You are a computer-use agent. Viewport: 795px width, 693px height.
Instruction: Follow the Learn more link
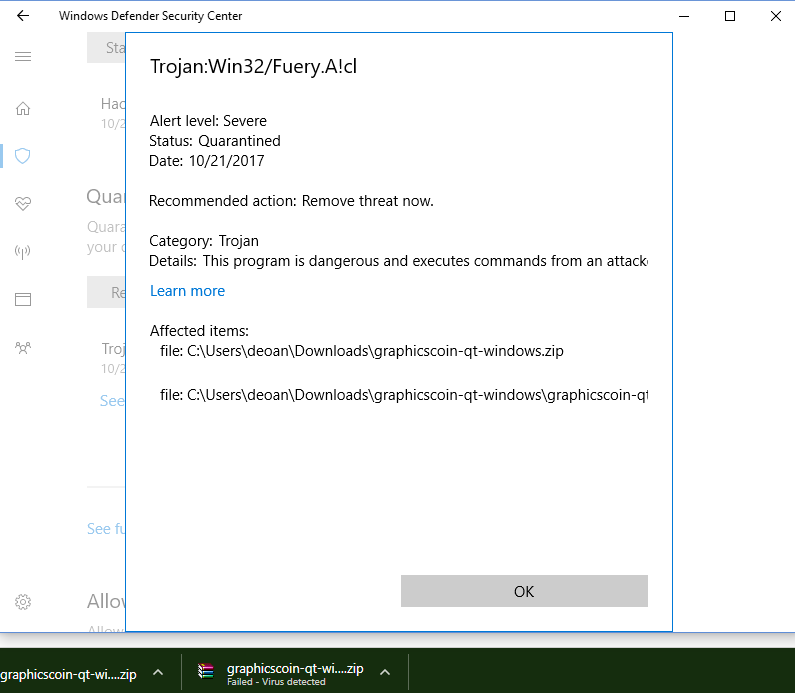187,291
